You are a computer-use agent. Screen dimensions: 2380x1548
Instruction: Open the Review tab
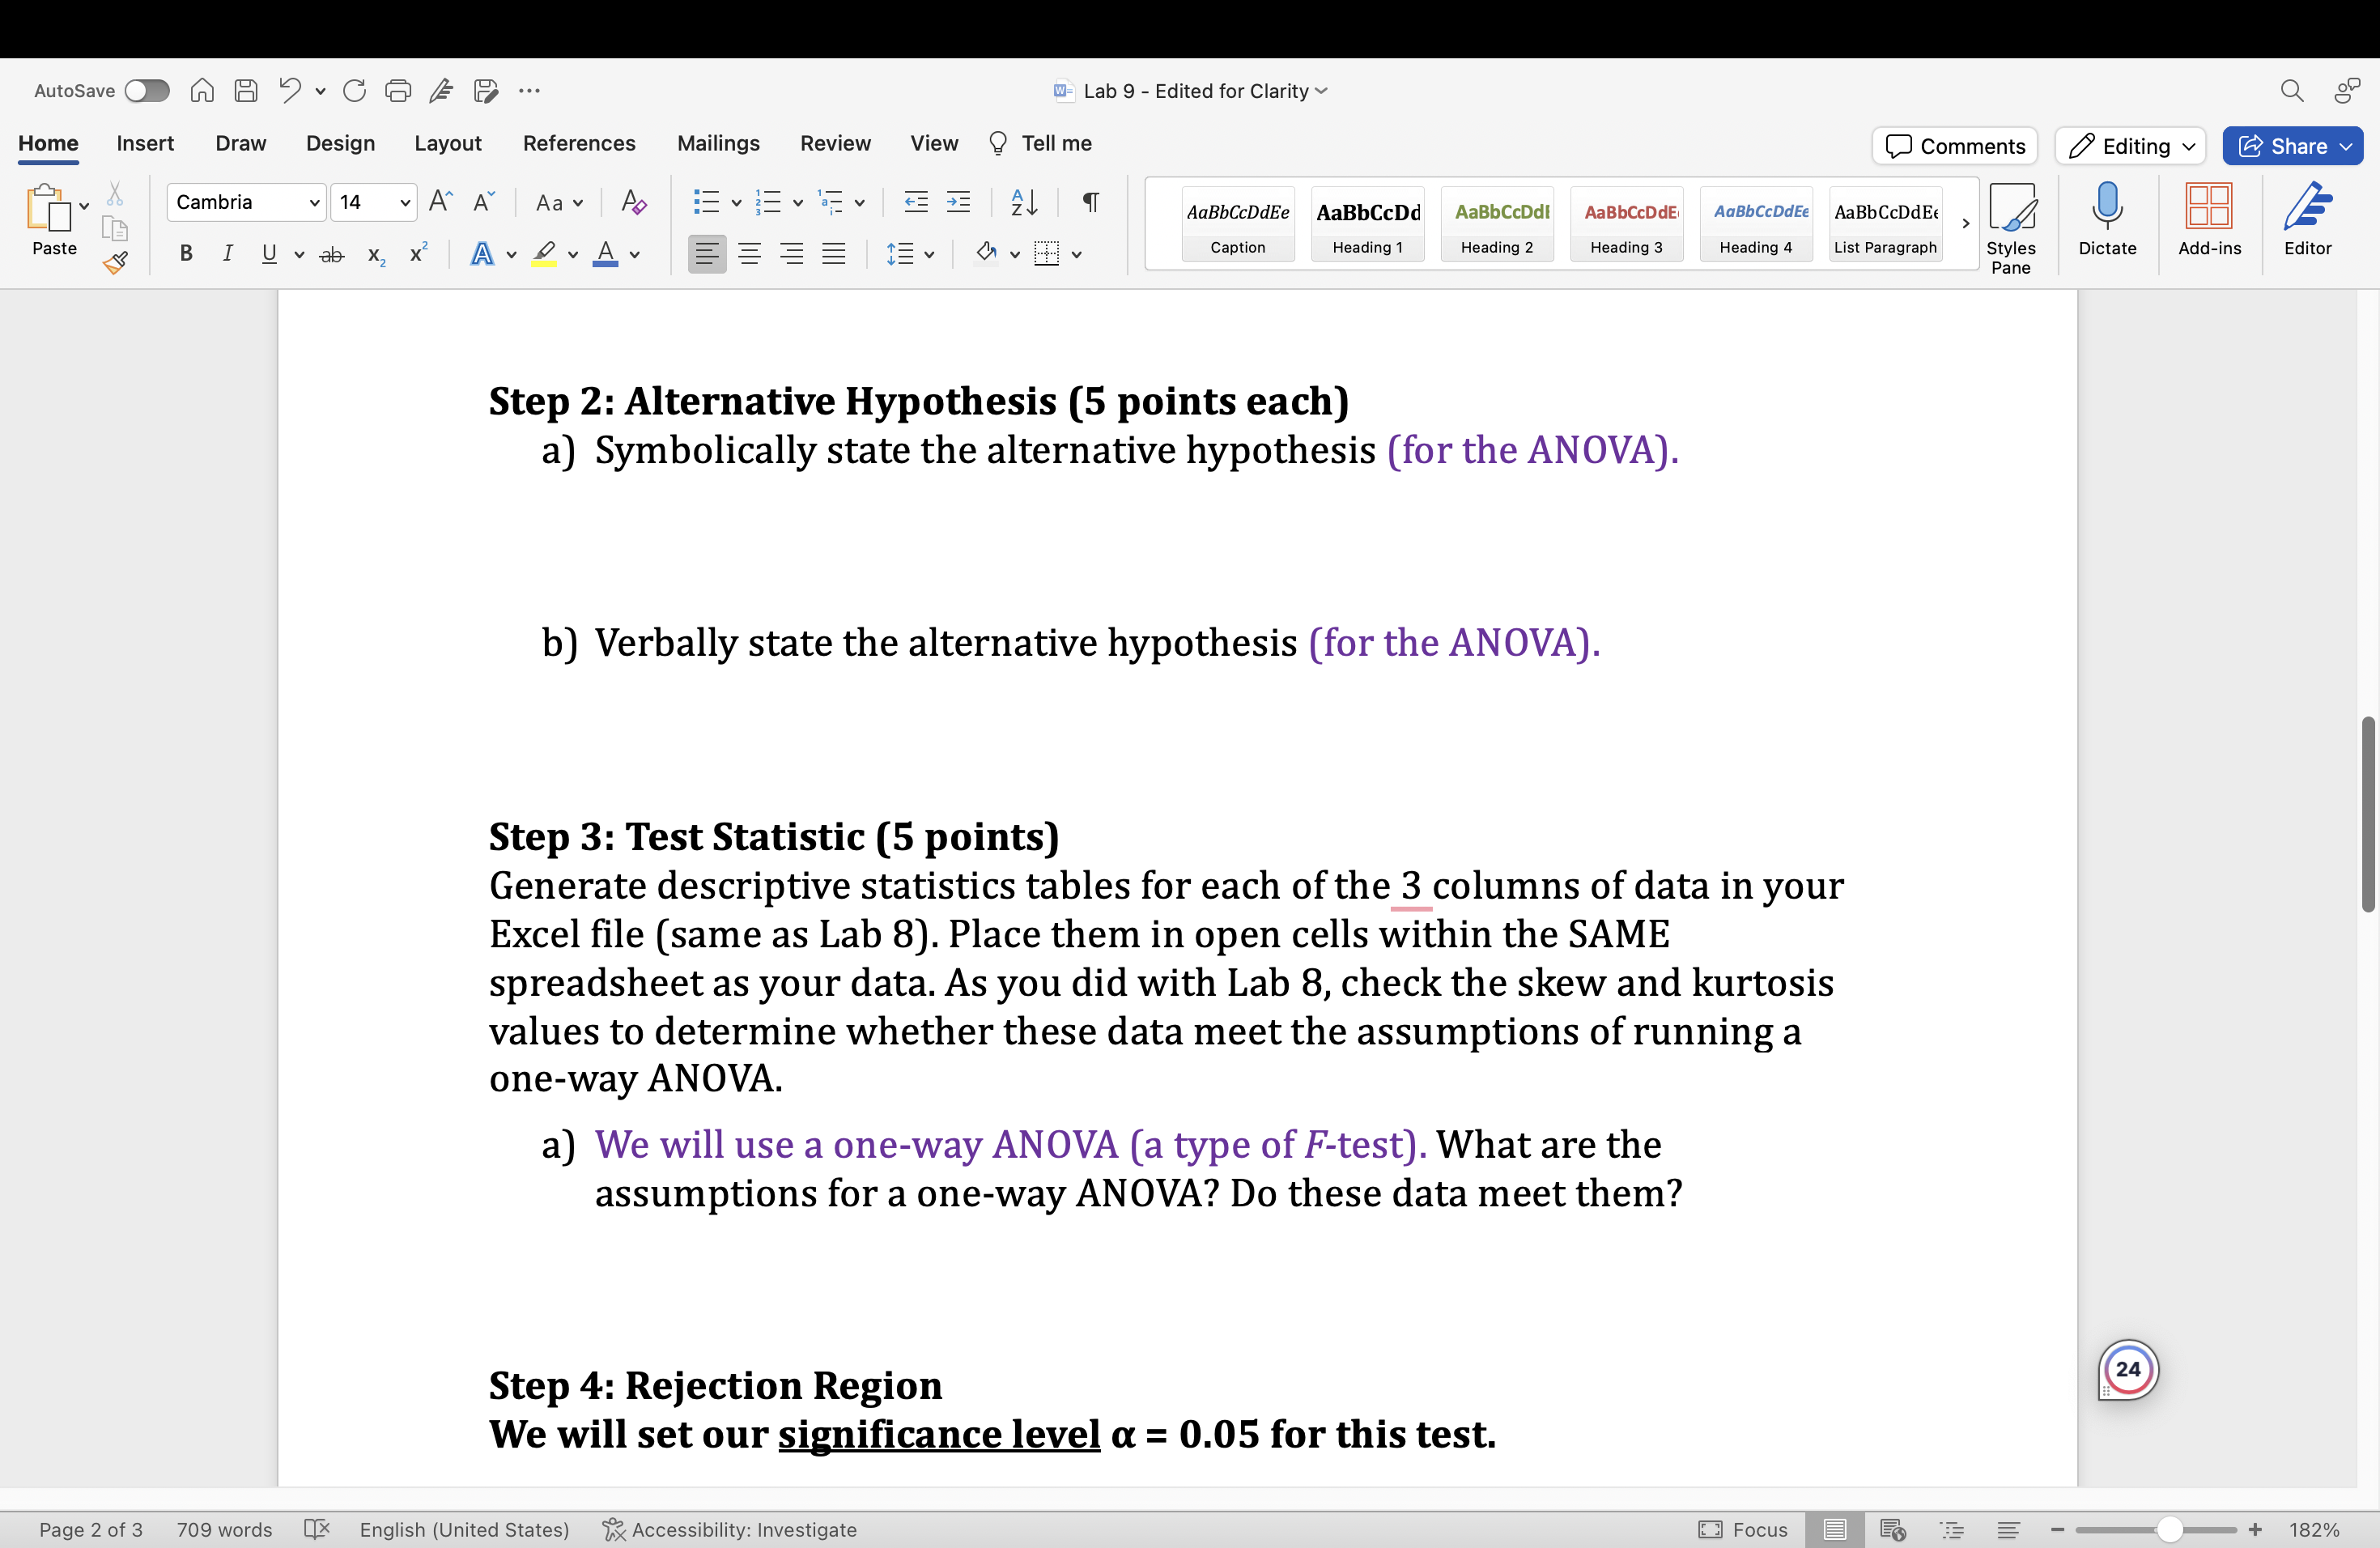[x=836, y=143]
